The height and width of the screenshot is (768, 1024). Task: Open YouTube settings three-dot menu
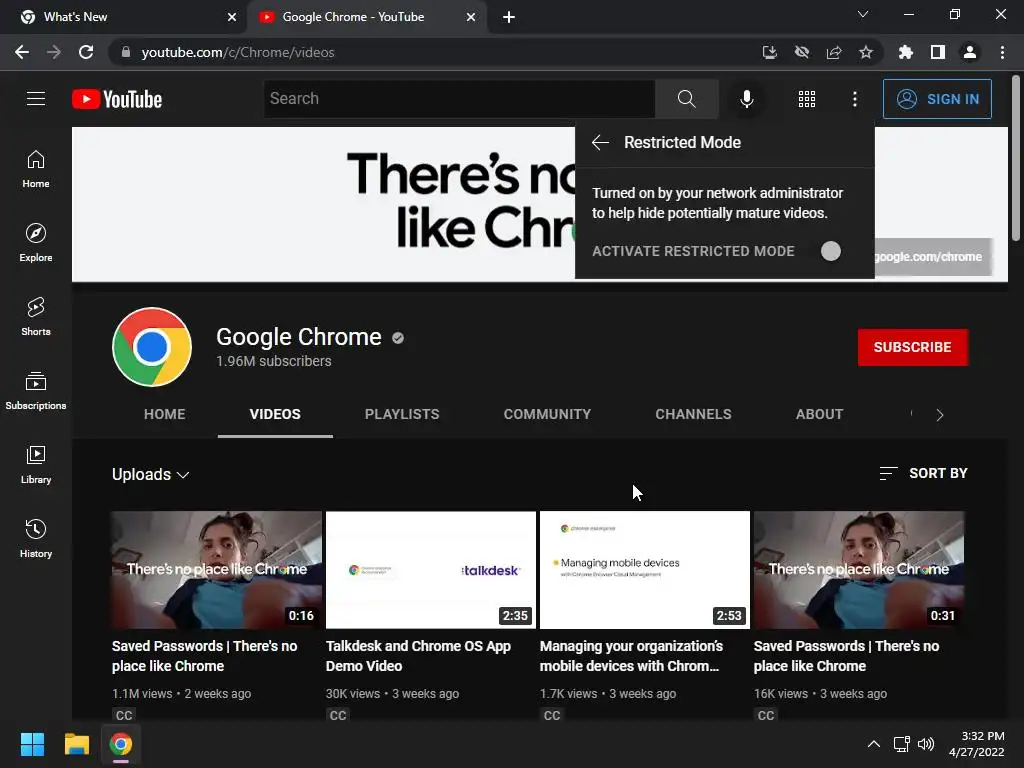[x=854, y=99]
